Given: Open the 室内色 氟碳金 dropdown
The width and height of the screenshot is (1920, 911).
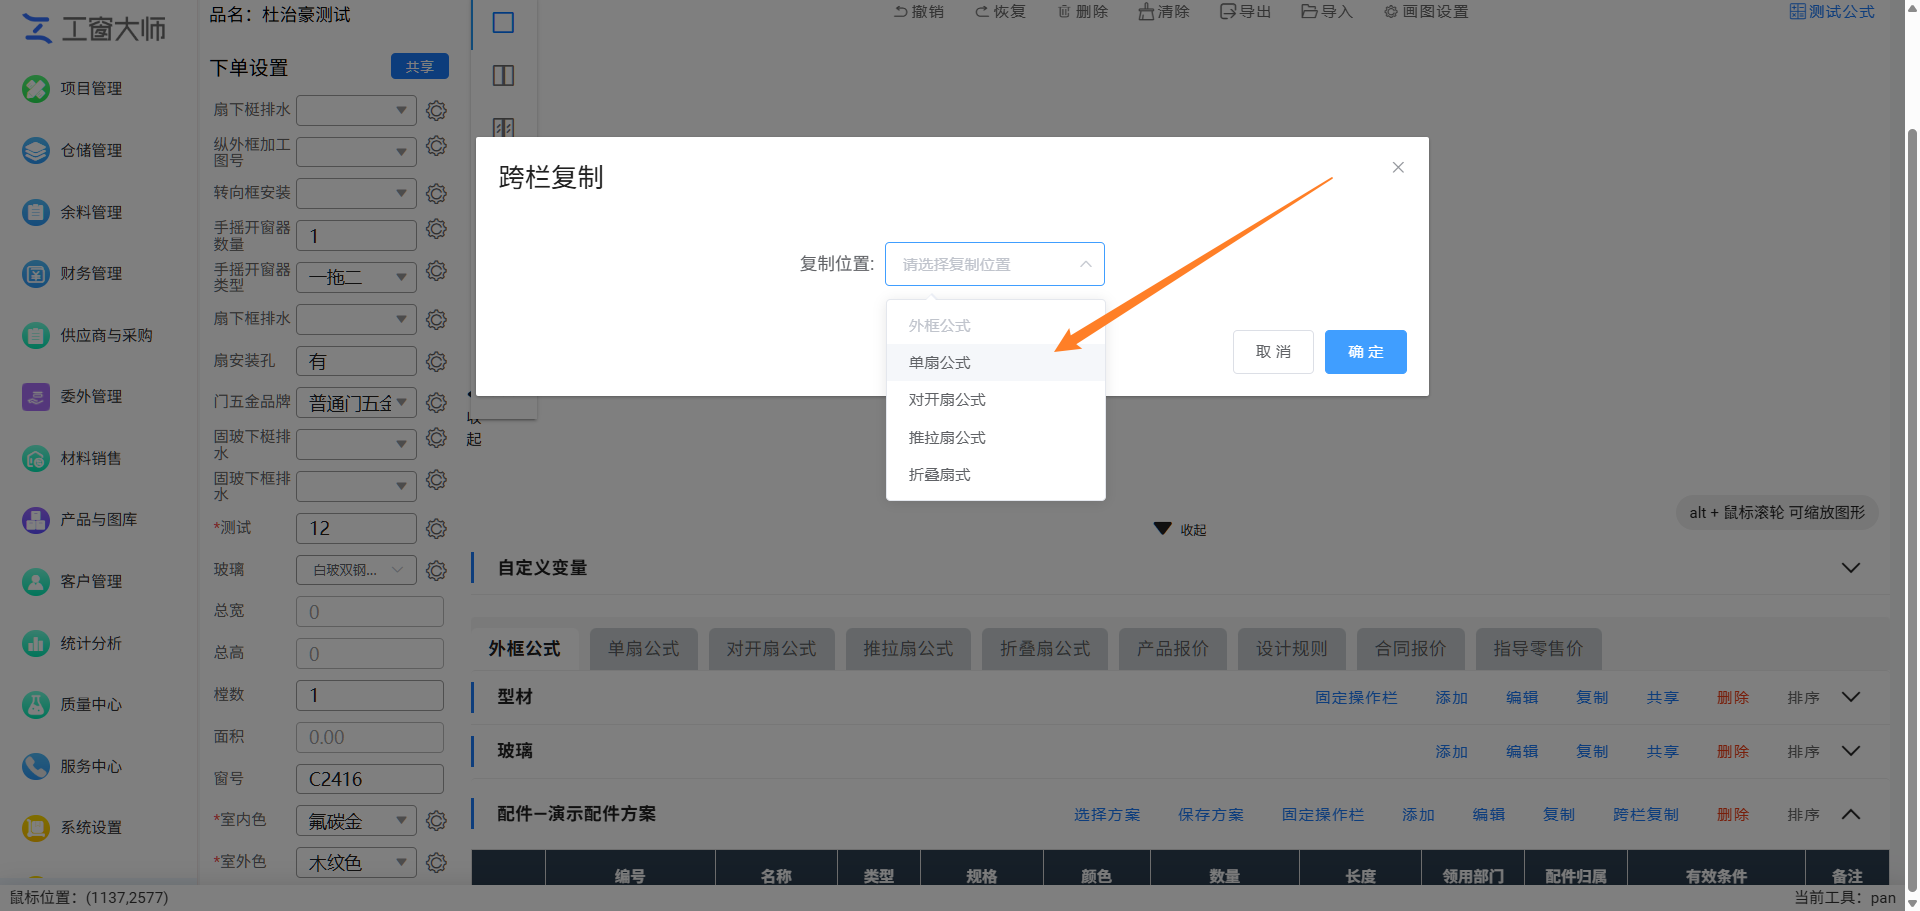Looking at the screenshot, I should pos(356,821).
